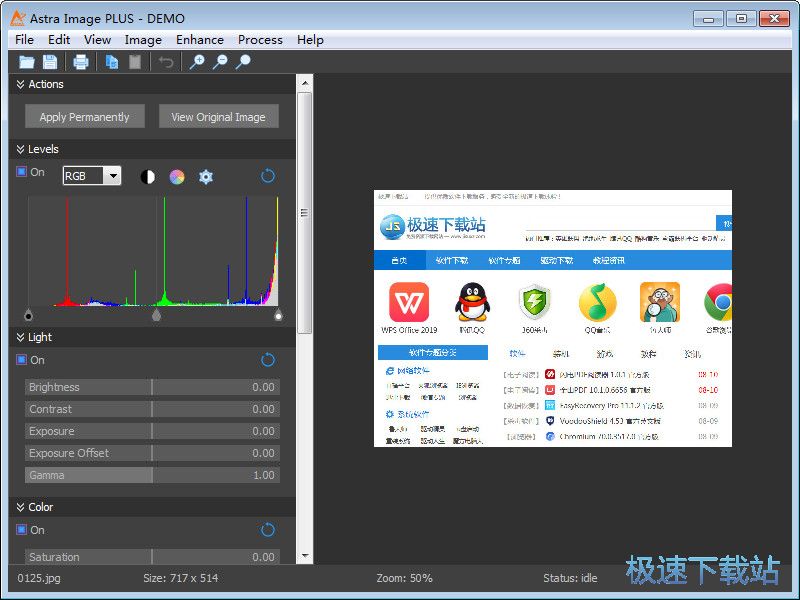Toggle the Levels On checkbox
The image size is (800, 600).
(x=22, y=172)
